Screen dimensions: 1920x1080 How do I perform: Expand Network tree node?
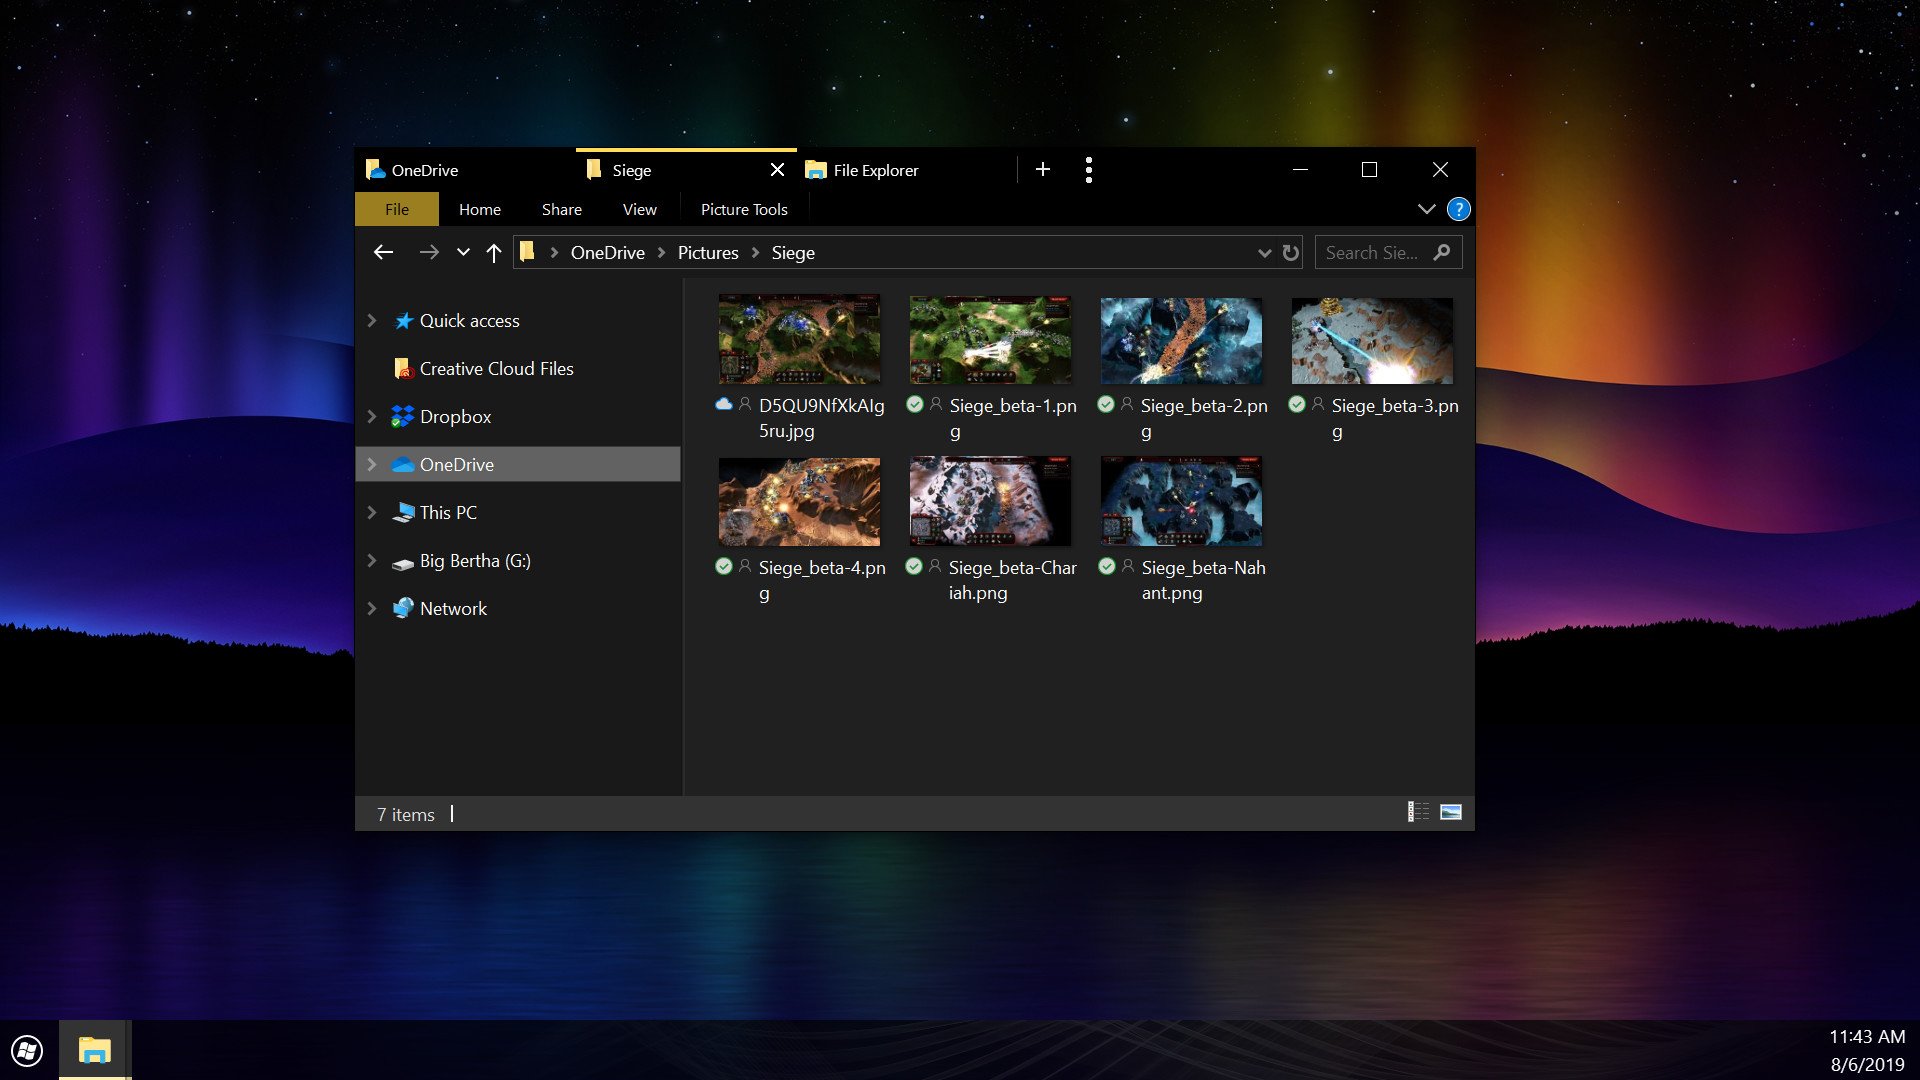pyautogui.click(x=372, y=608)
